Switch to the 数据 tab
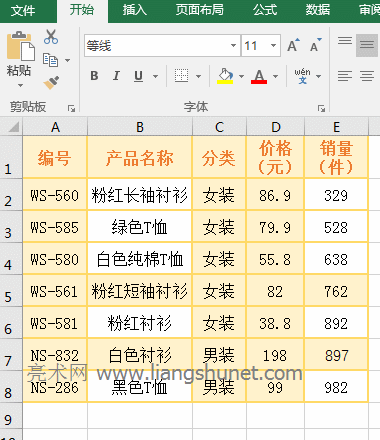 pyautogui.click(x=318, y=10)
